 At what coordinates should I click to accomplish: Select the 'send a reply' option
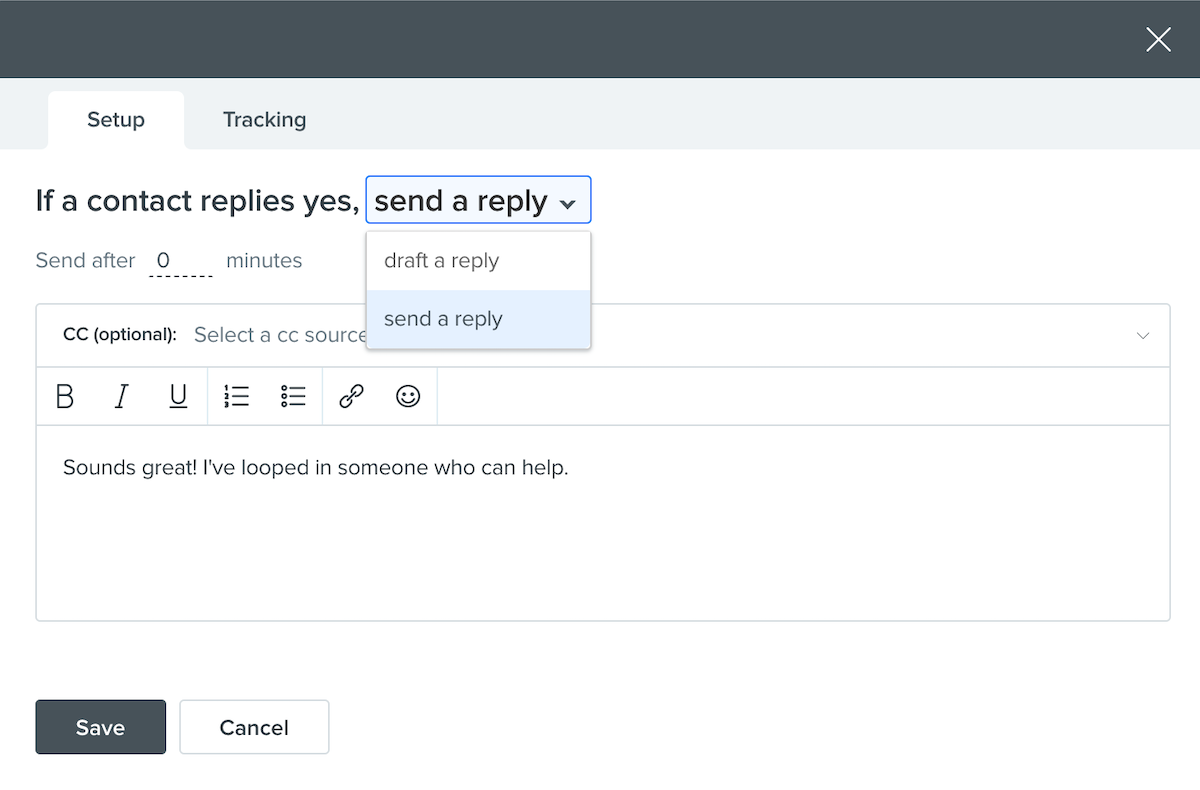tap(478, 319)
